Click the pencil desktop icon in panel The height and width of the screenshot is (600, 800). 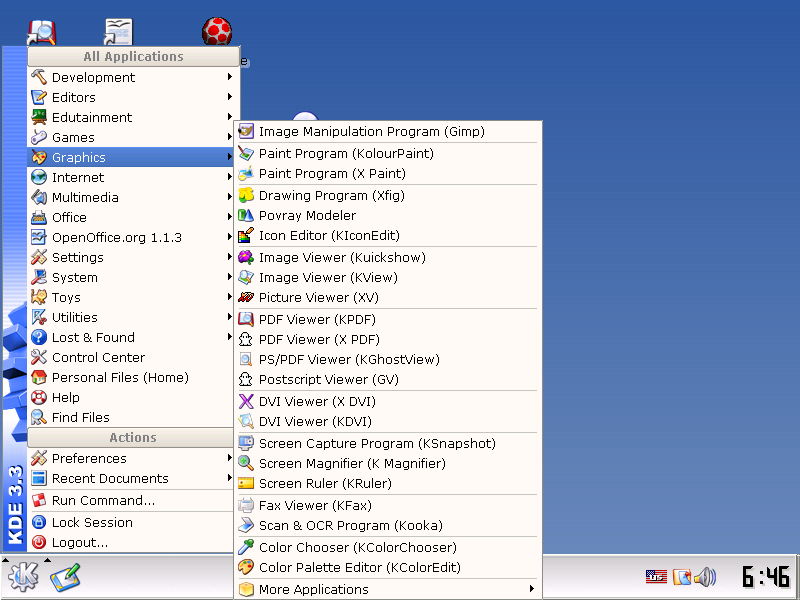pyautogui.click(x=65, y=577)
